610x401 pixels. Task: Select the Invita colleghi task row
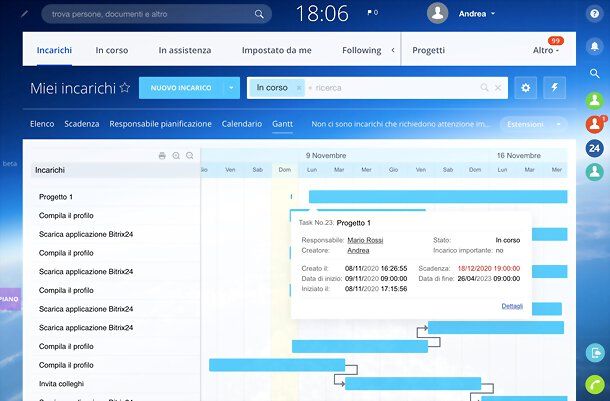click(115, 383)
